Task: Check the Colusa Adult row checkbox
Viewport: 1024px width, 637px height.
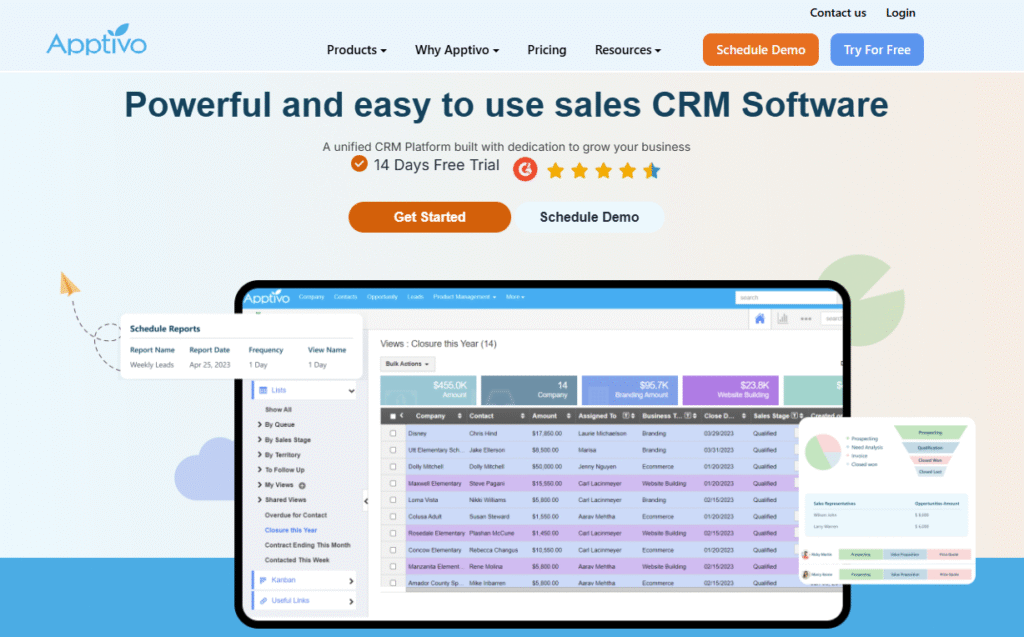Action: (392, 516)
